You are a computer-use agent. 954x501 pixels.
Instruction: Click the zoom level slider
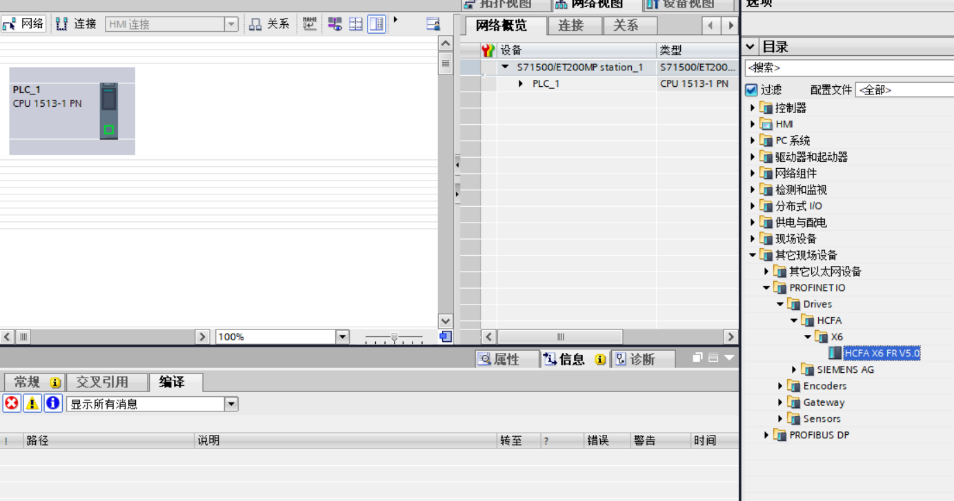(394, 337)
